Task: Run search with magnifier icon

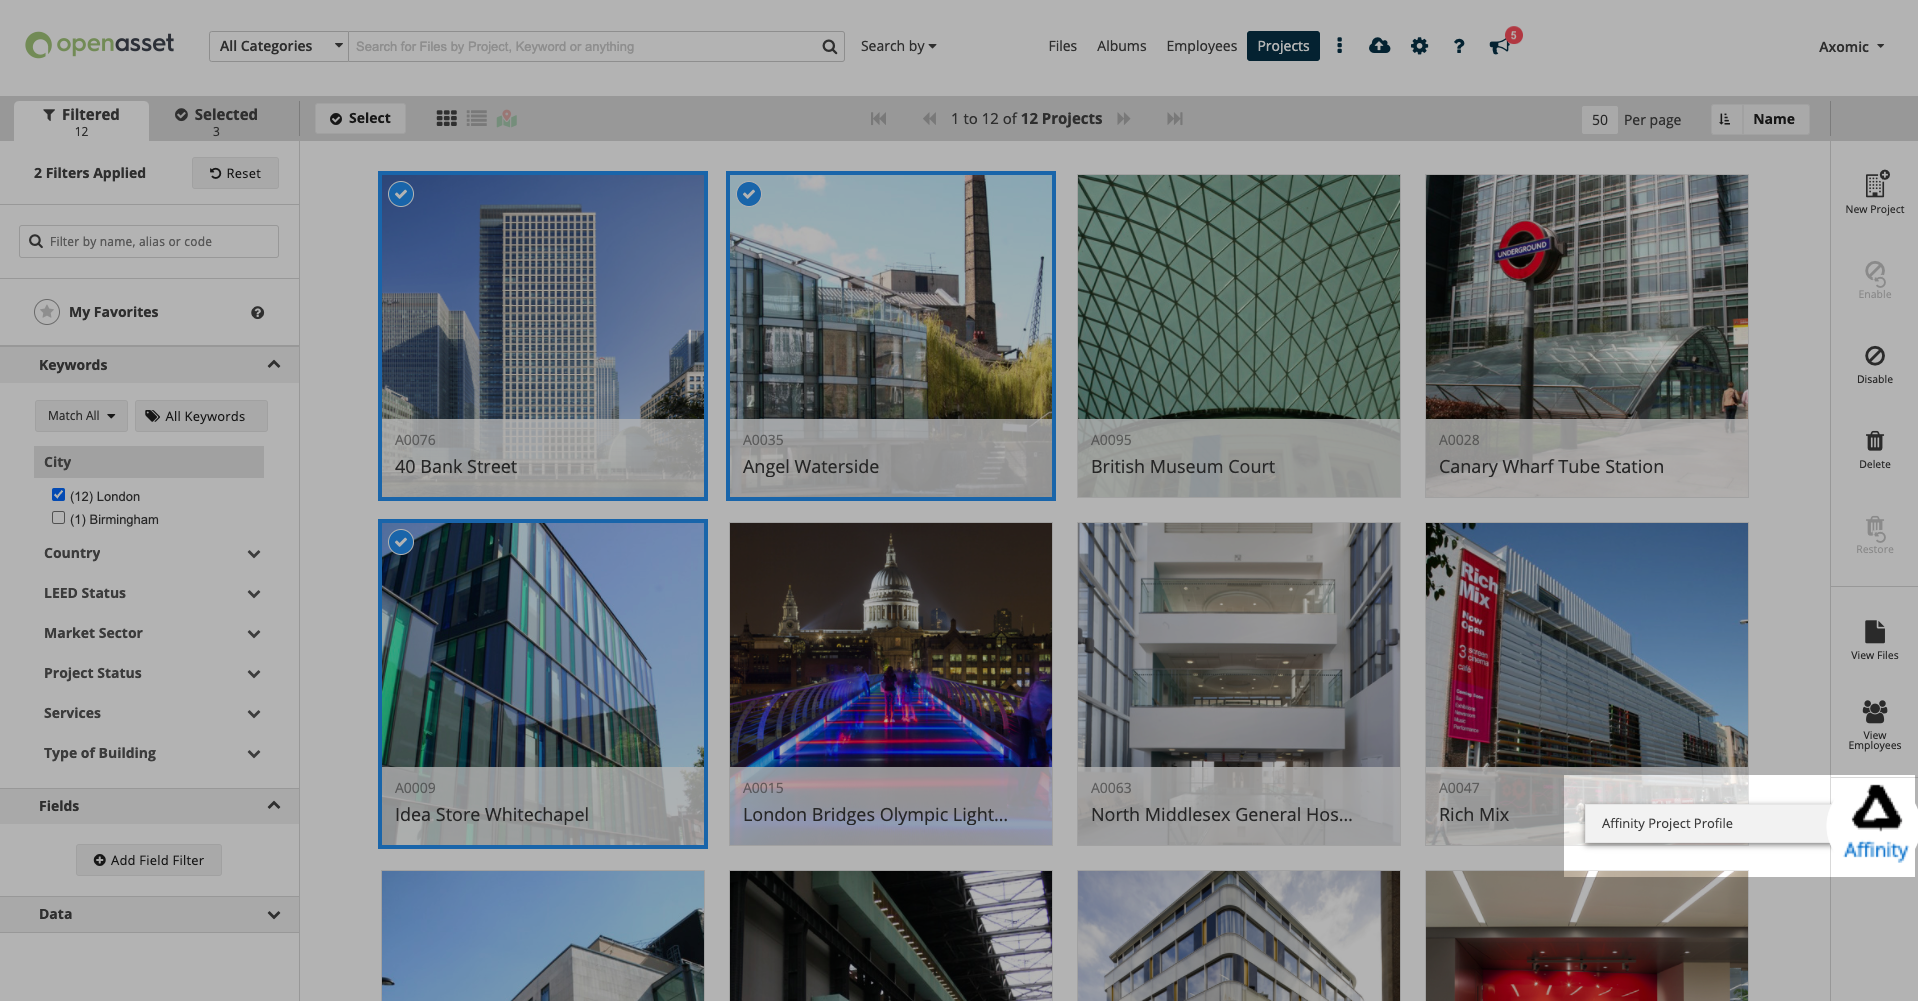Action: point(829,46)
